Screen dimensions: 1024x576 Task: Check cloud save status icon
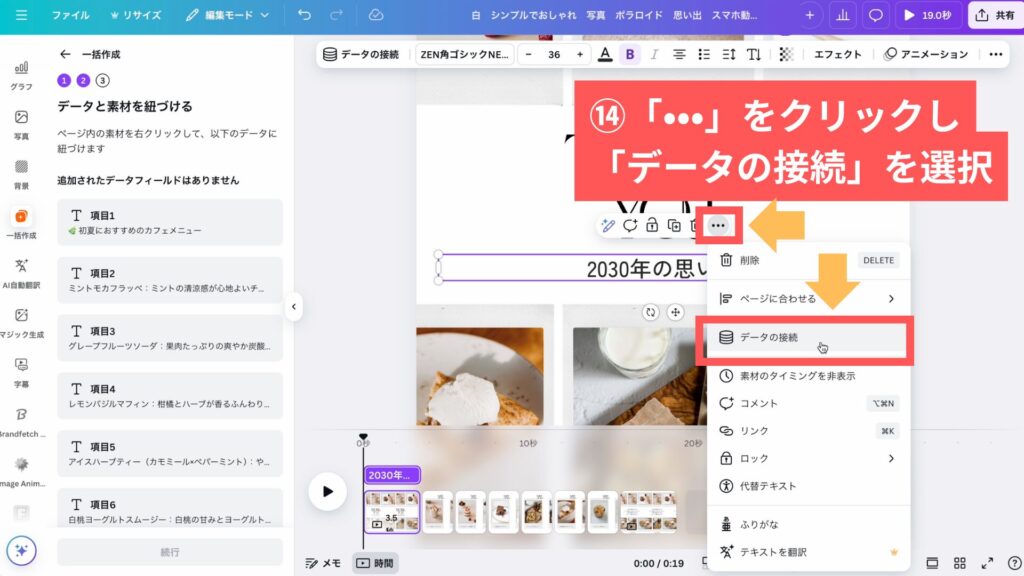tap(376, 15)
